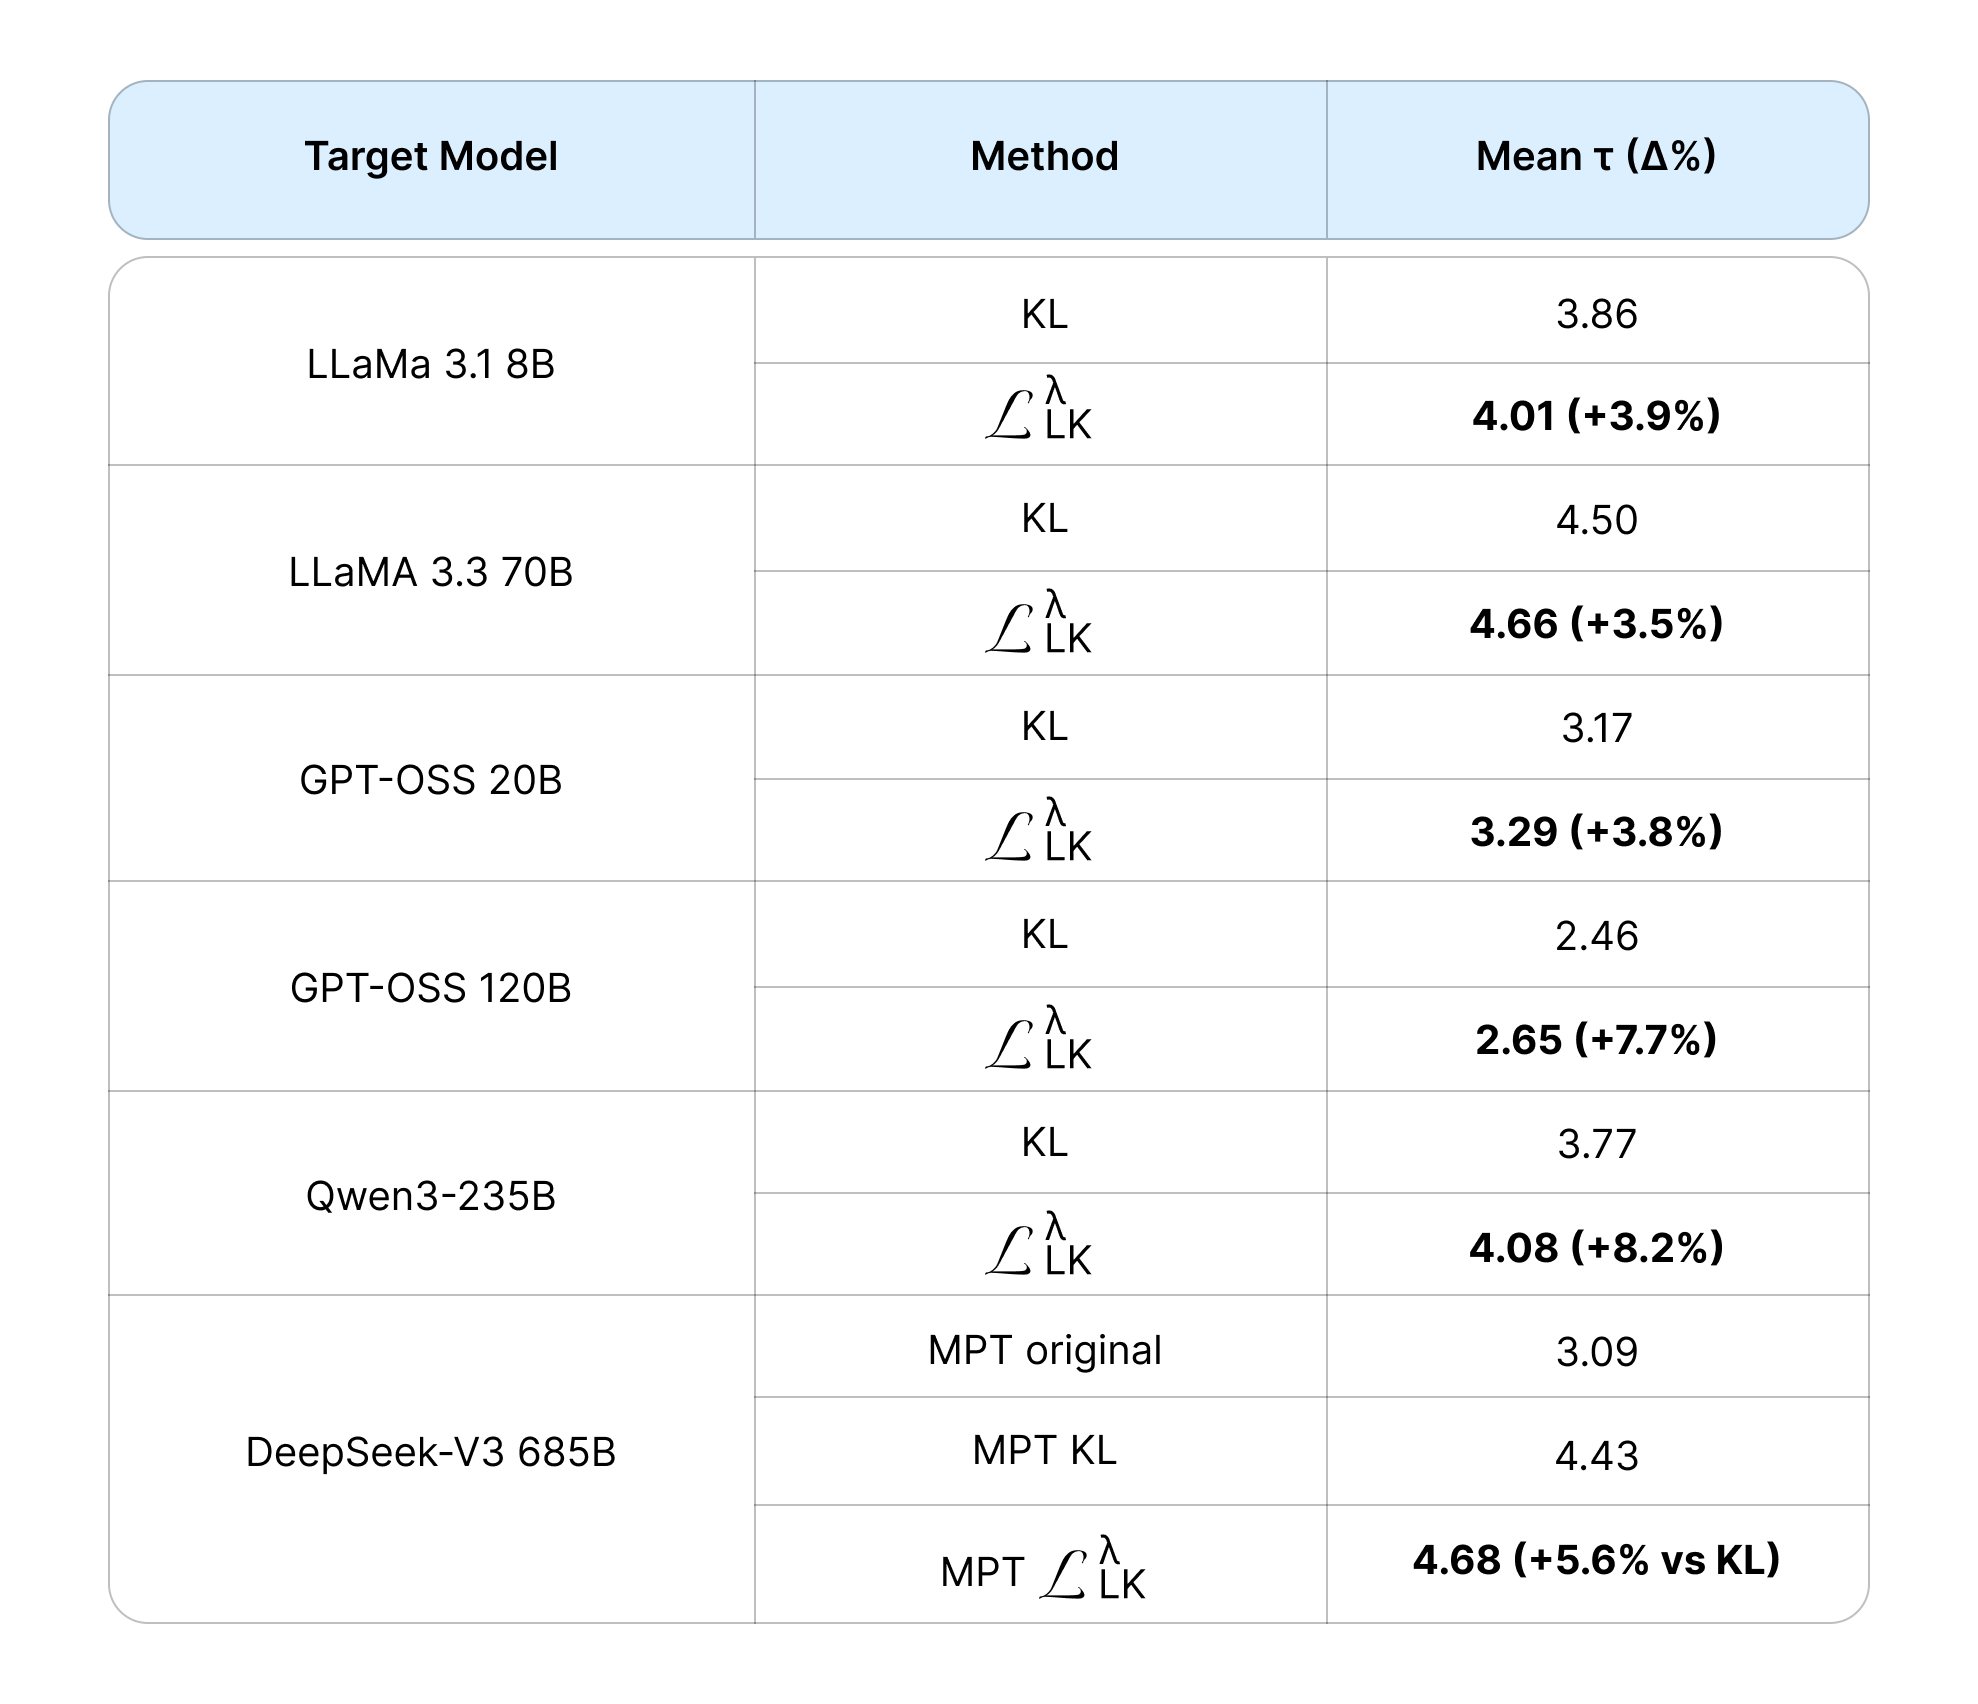Click the 4.50 value cell

[1596, 520]
